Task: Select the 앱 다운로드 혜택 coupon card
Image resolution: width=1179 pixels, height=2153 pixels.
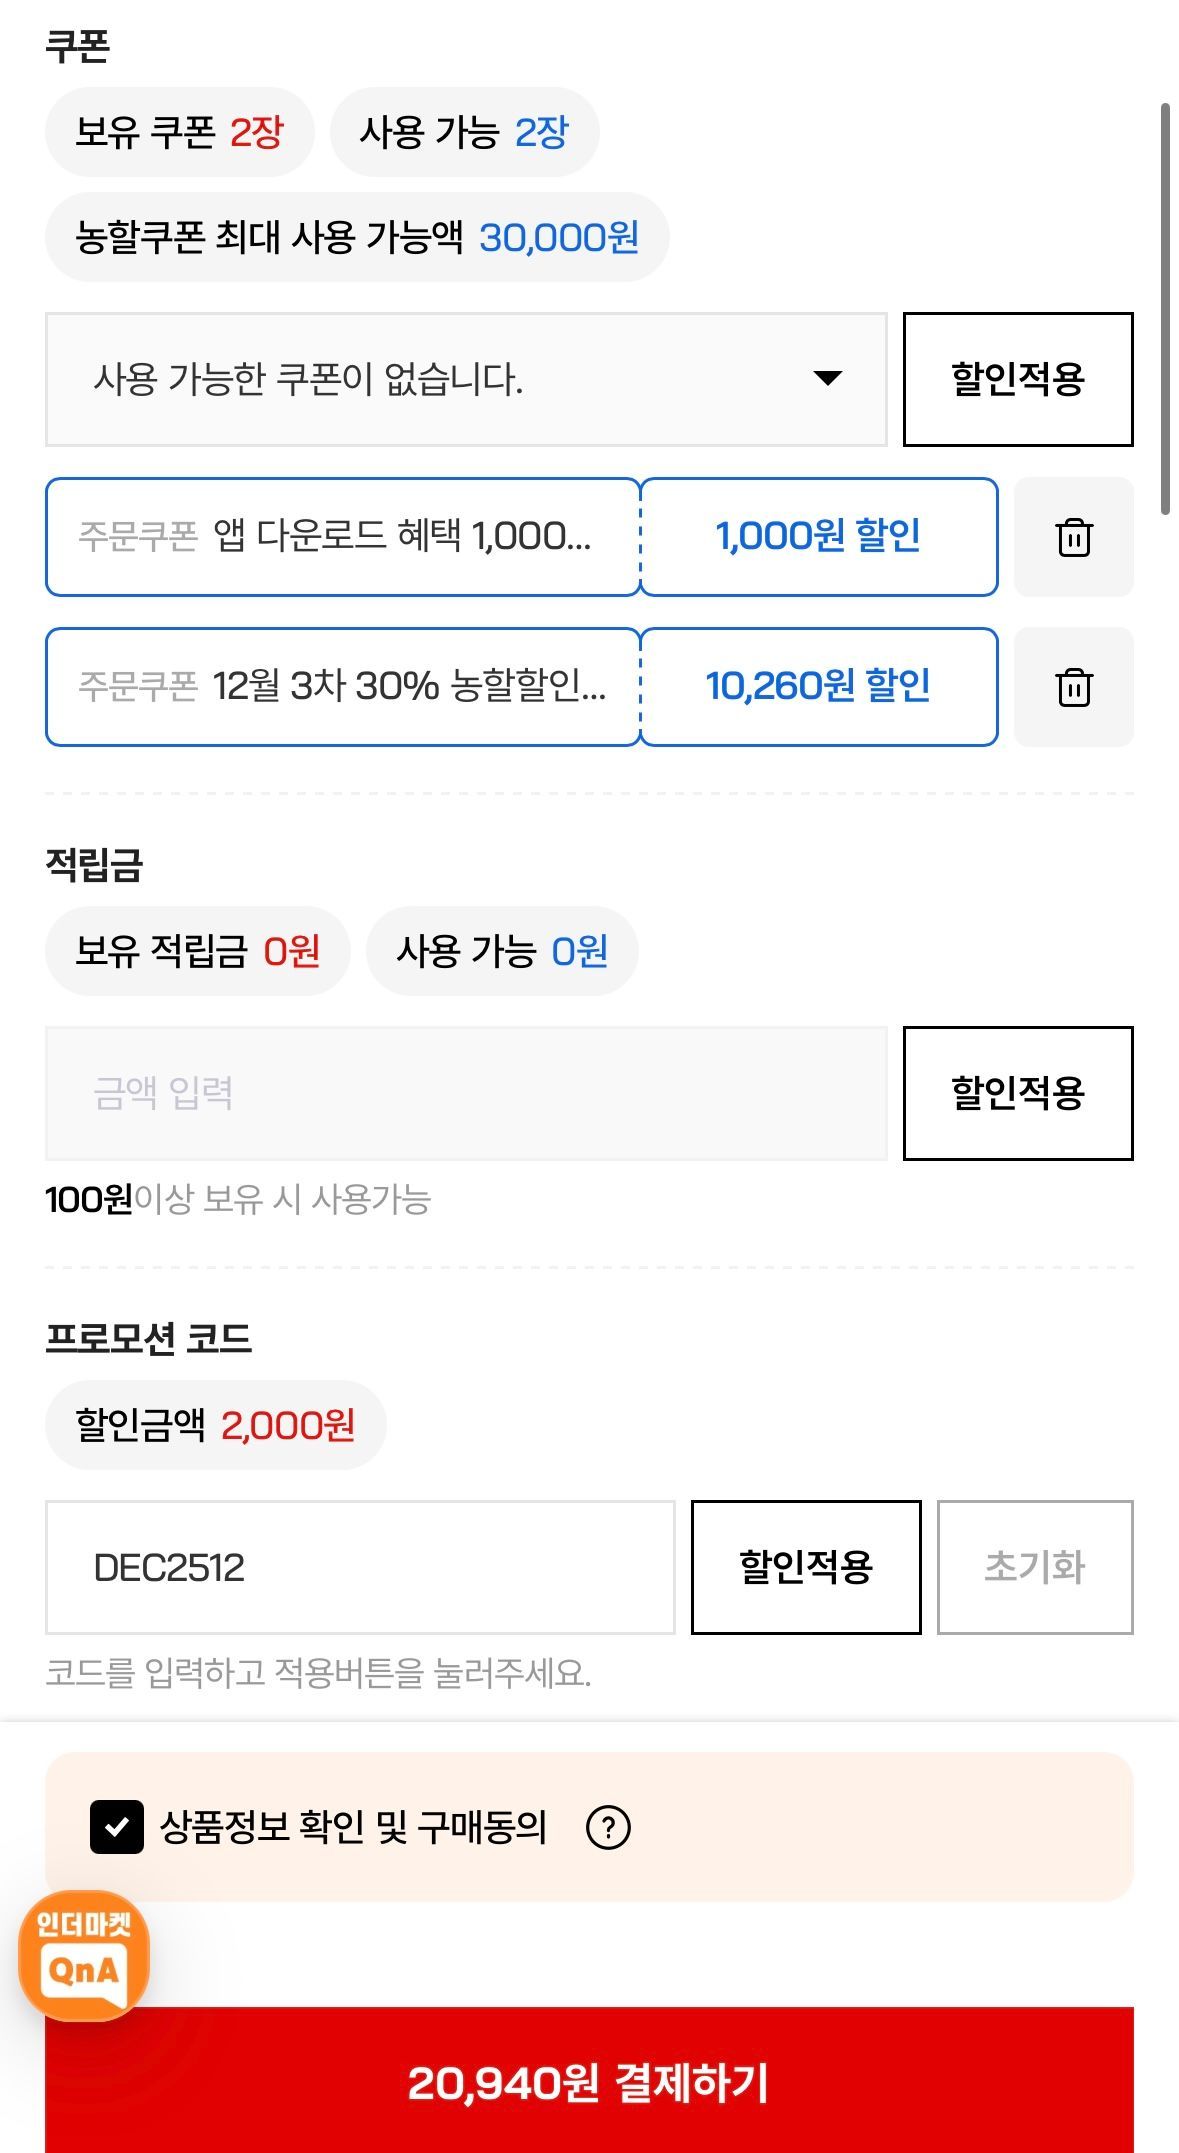Action: (342, 537)
